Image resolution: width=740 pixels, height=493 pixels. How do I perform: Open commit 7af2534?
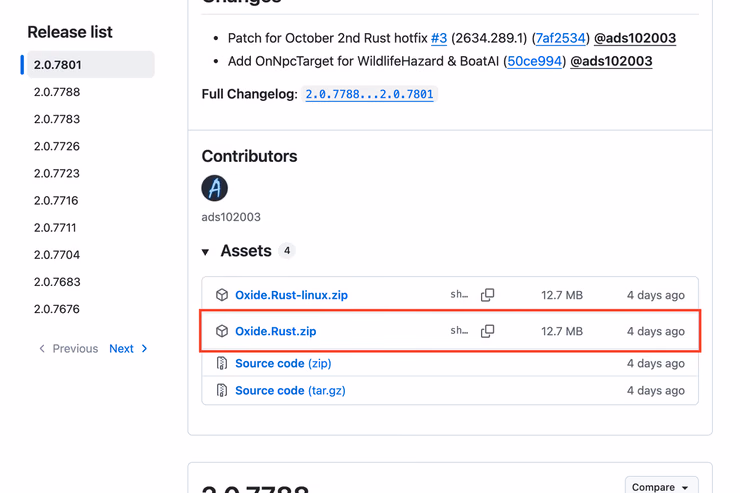point(561,38)
